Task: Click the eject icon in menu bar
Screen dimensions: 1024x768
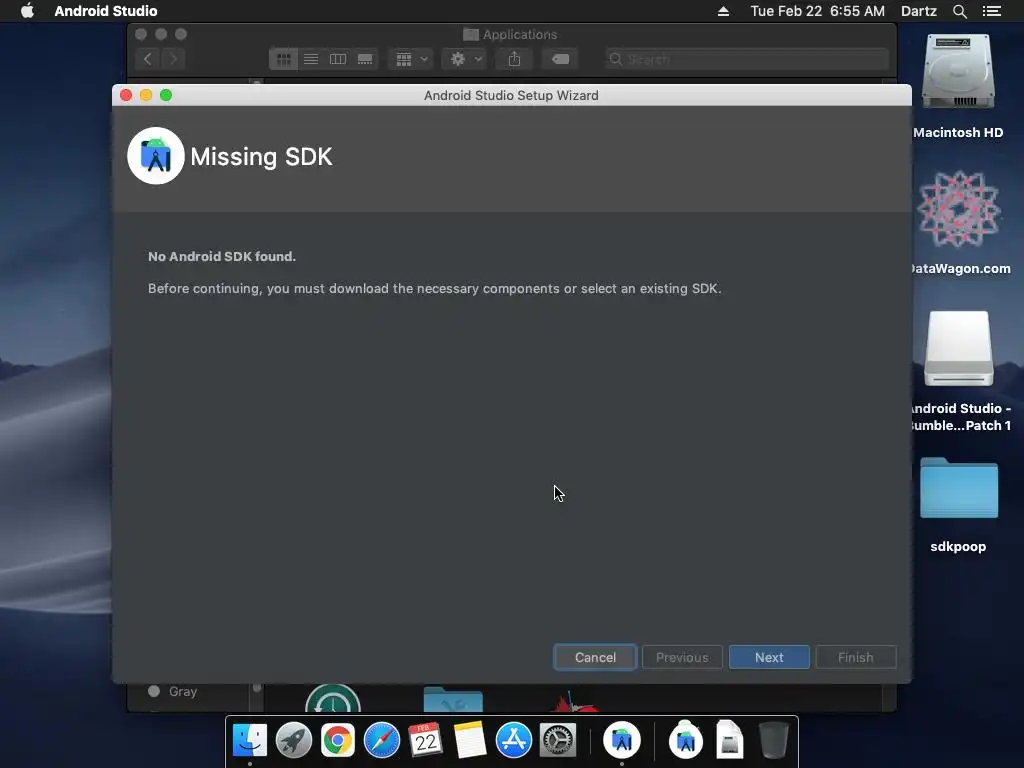Action: (x=723, y=11)
